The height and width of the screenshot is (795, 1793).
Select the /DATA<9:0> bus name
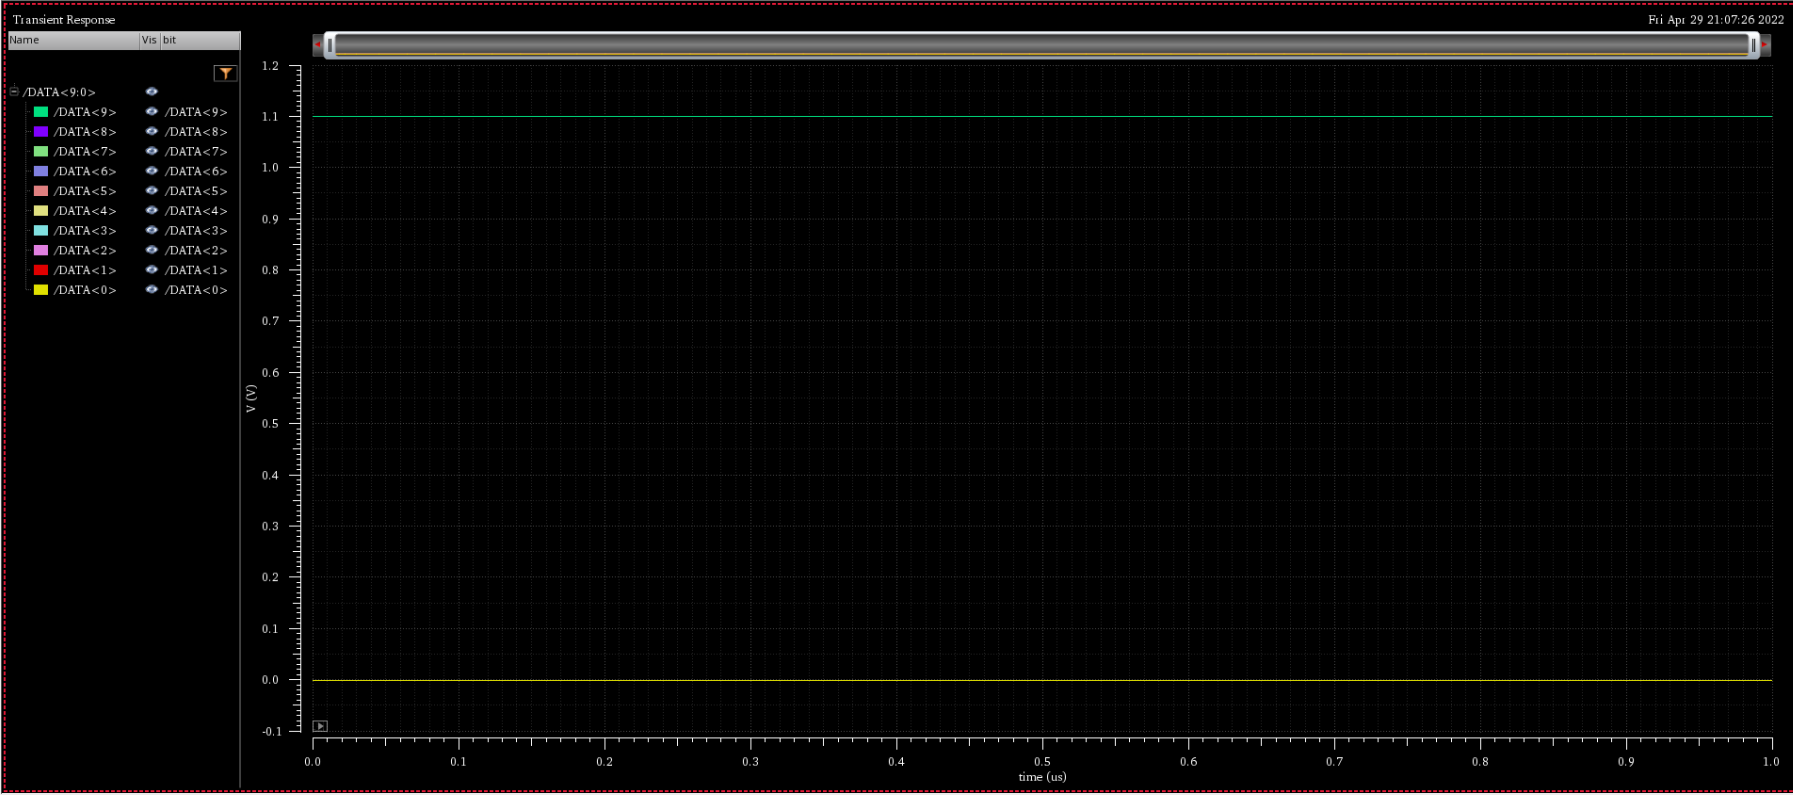tap(60, 92)
